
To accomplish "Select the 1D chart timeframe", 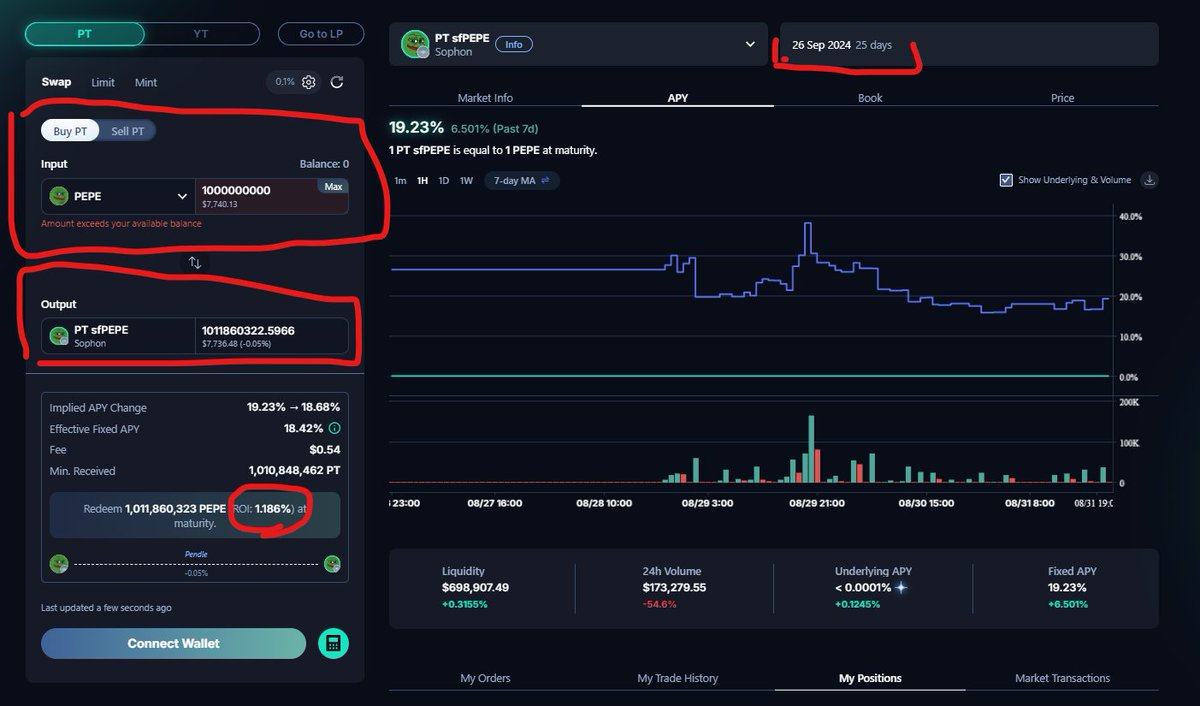I will coord(443,181).
